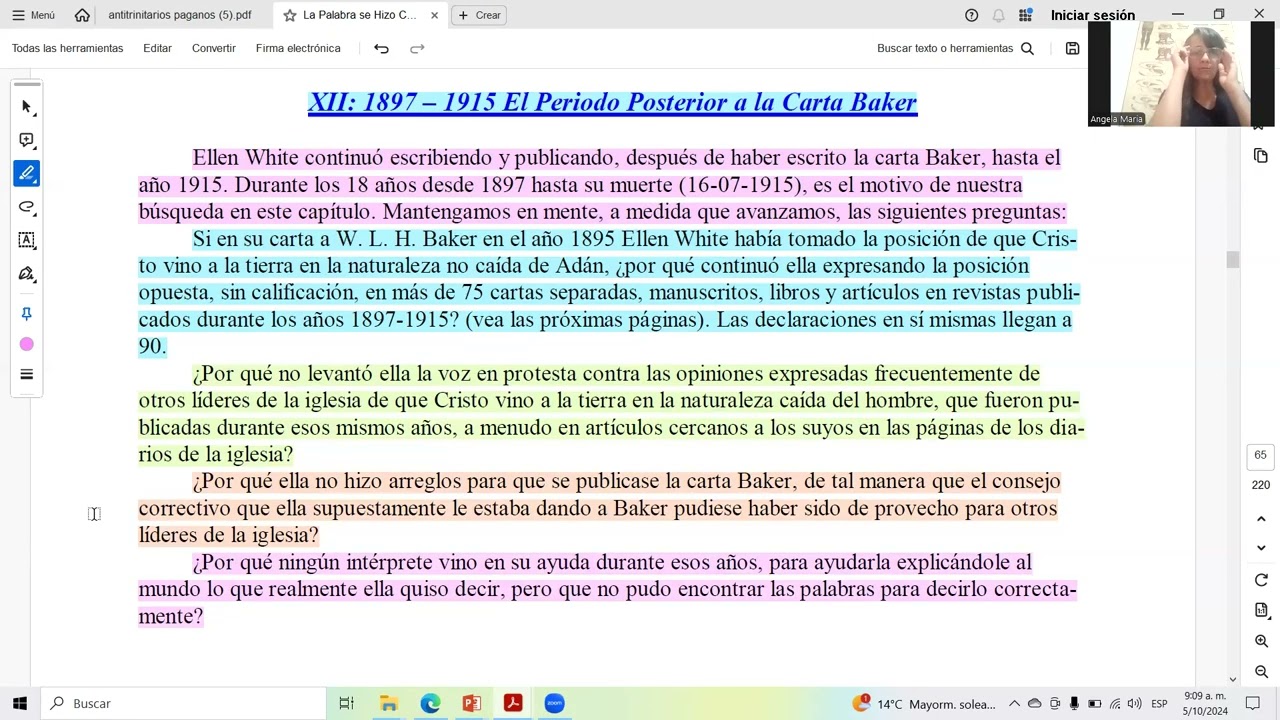Open the notifications bell
Viewport: 1280px width, 720px height.
point(998,15)
